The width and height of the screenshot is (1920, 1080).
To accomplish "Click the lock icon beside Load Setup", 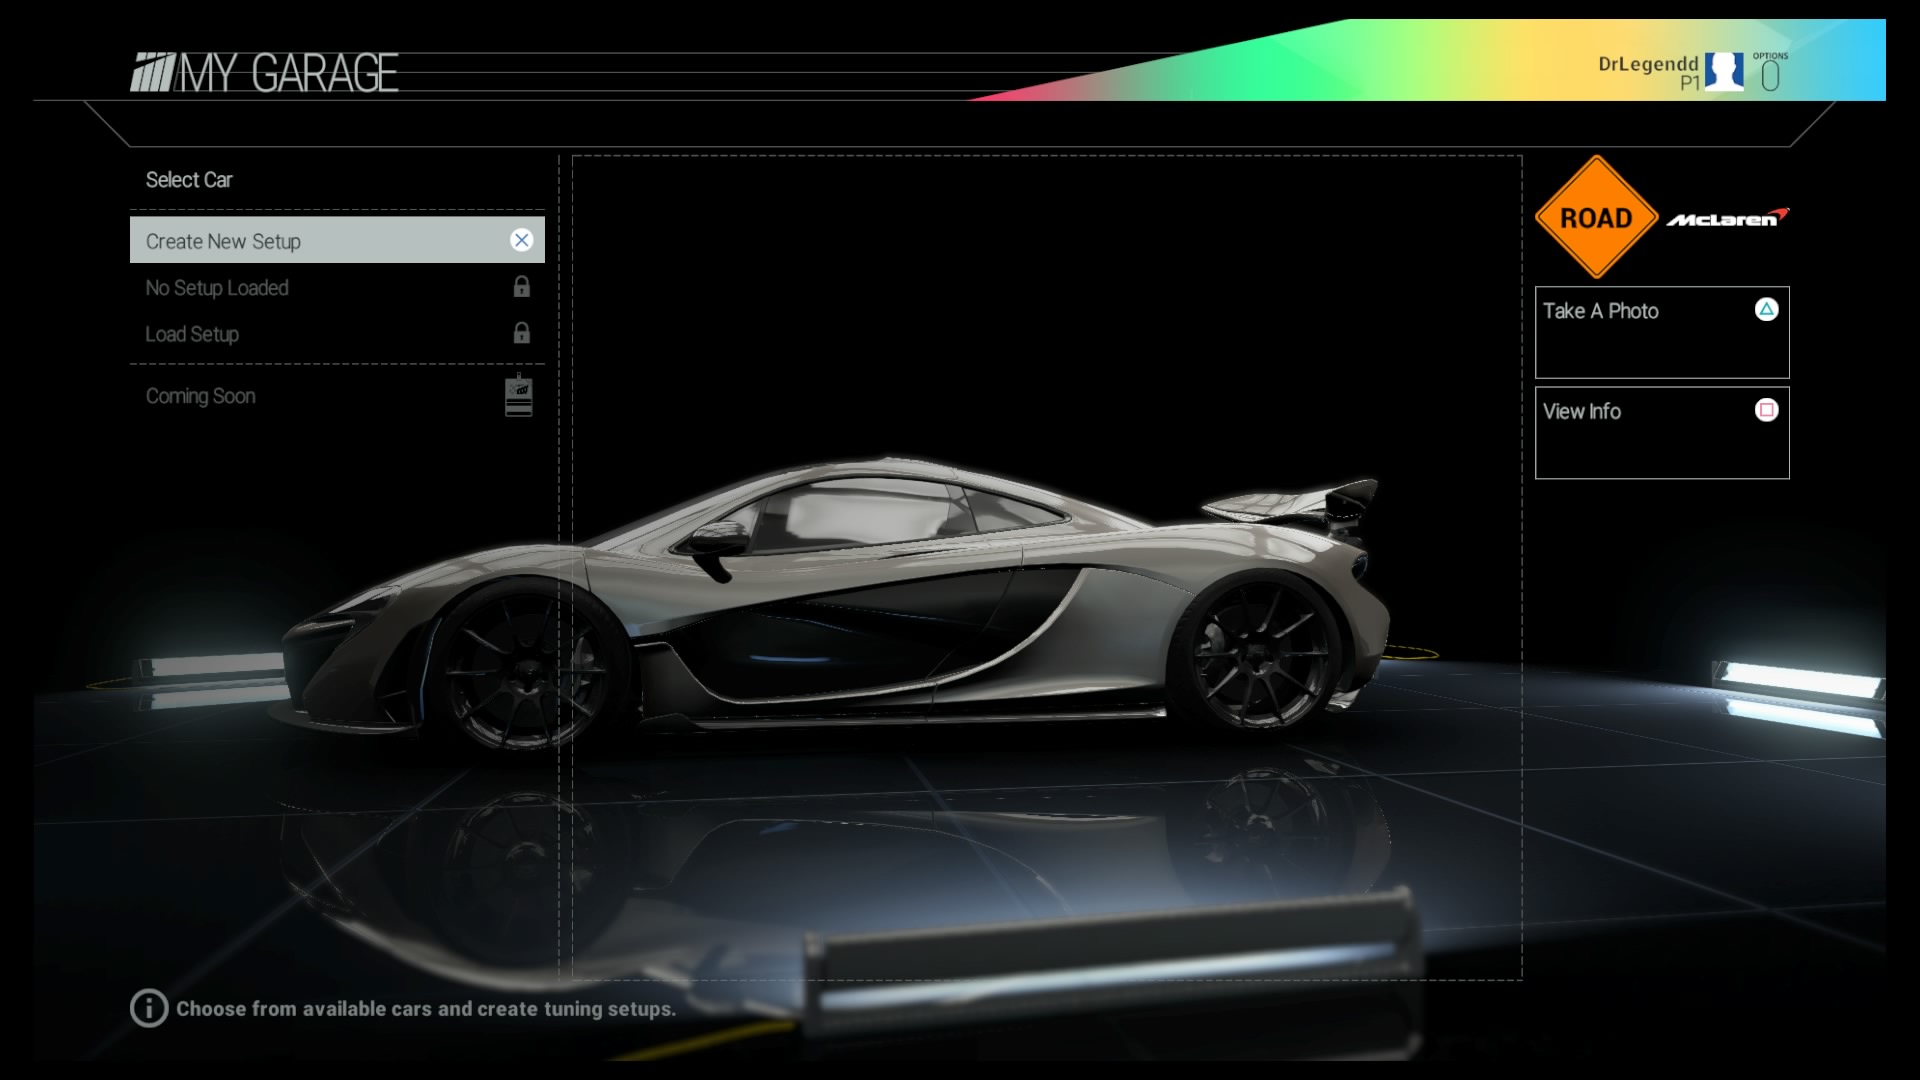I will coord(521,333).
